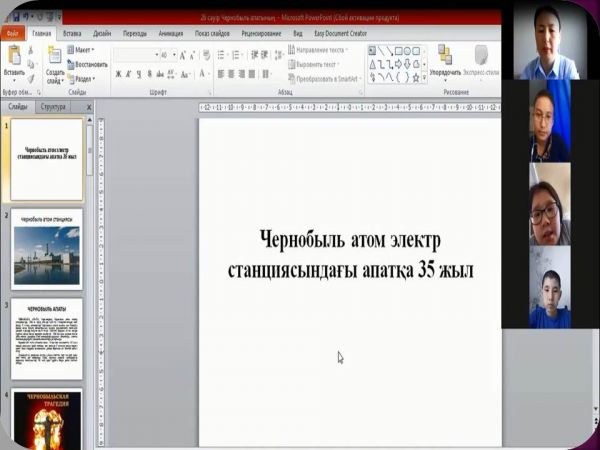Screen dimensions: 600x450
Task: Click the Arrange (Упорядочить) icon
Action: 445,56
